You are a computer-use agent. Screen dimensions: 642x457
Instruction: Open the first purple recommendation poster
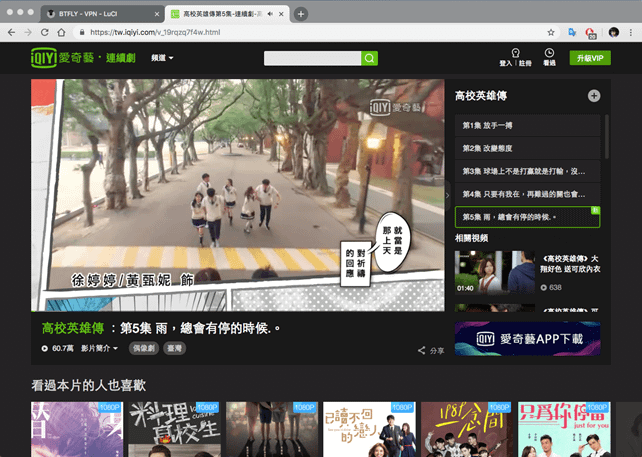tap(77, 429)
